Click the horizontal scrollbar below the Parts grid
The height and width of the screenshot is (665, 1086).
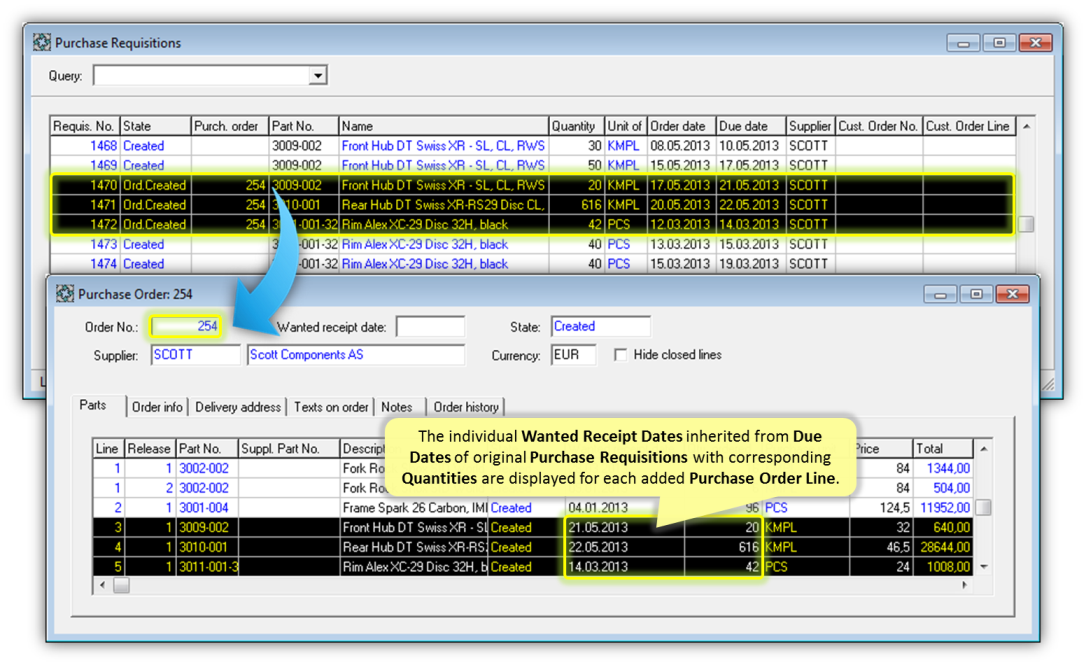click(120, 586)
